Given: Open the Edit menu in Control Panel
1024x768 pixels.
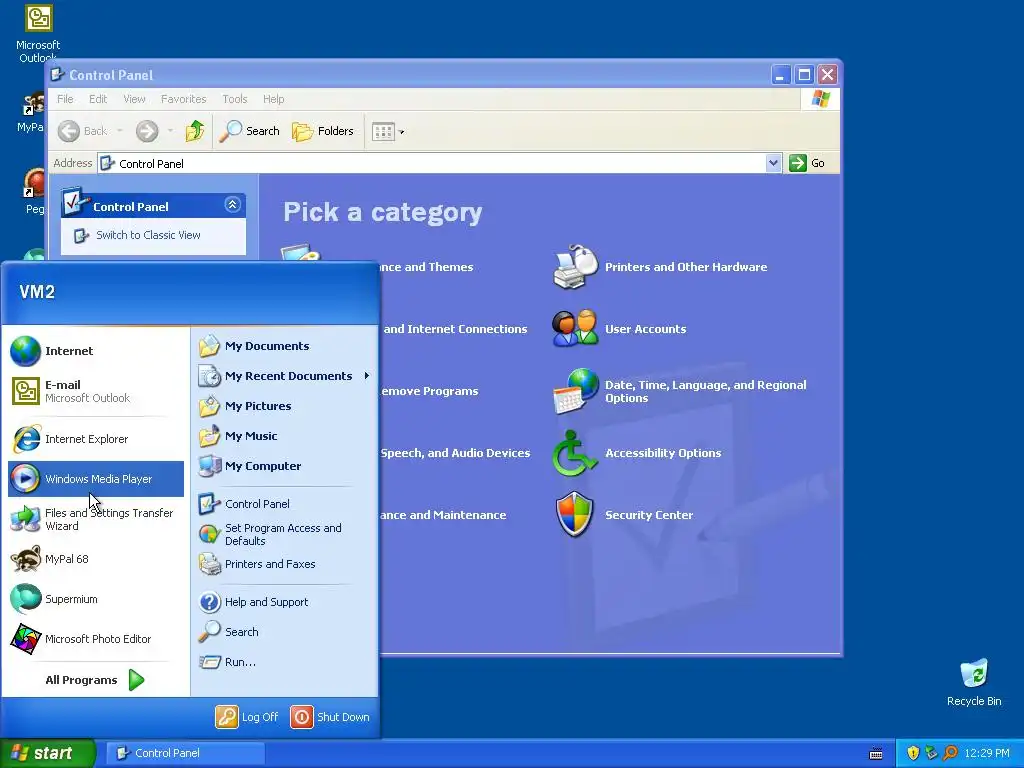Looking at the screenshot, I should (x=98, y=99).
